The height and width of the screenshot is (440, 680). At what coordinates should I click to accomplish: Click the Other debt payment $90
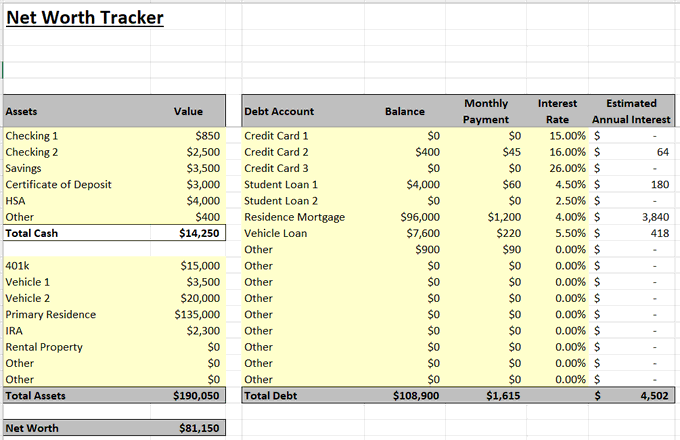click(x=512, y=250)
